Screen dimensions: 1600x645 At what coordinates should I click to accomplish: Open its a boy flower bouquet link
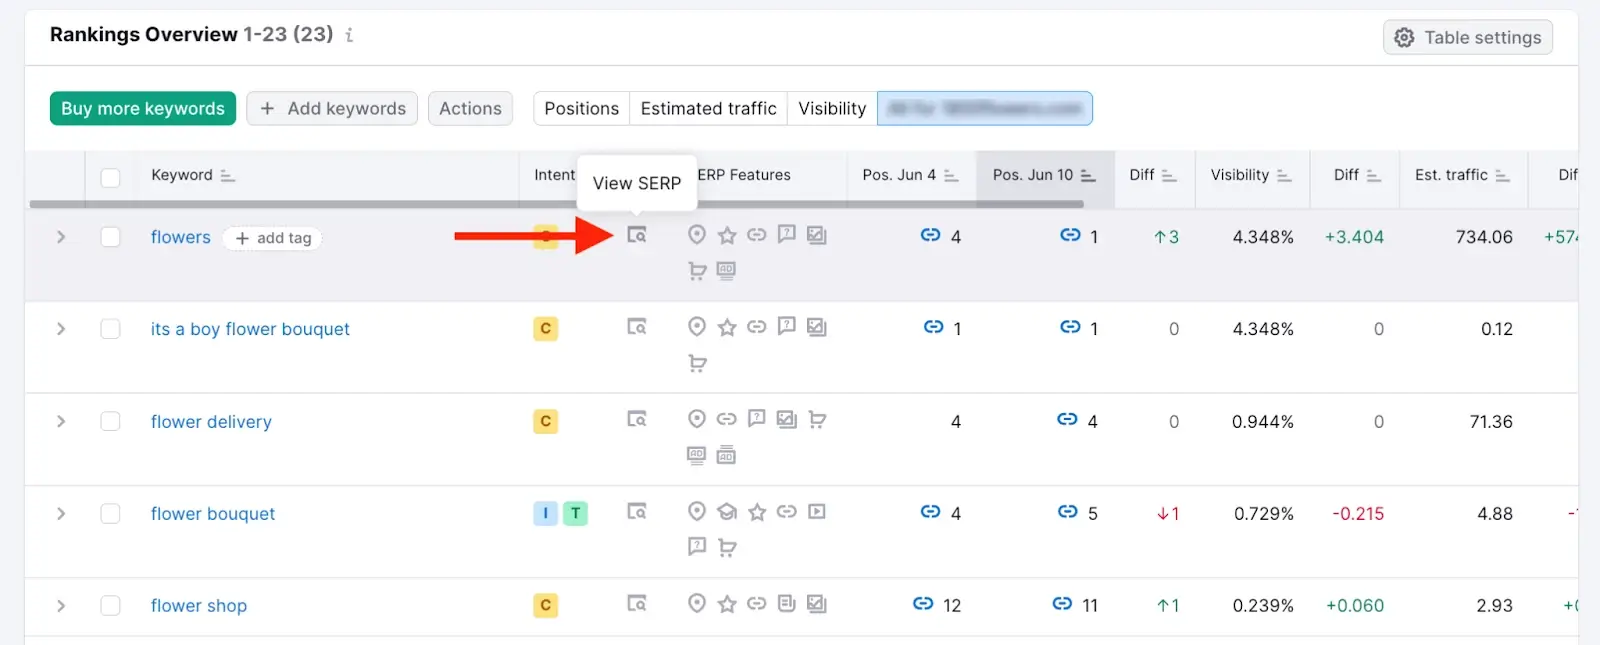click(250, 329)
